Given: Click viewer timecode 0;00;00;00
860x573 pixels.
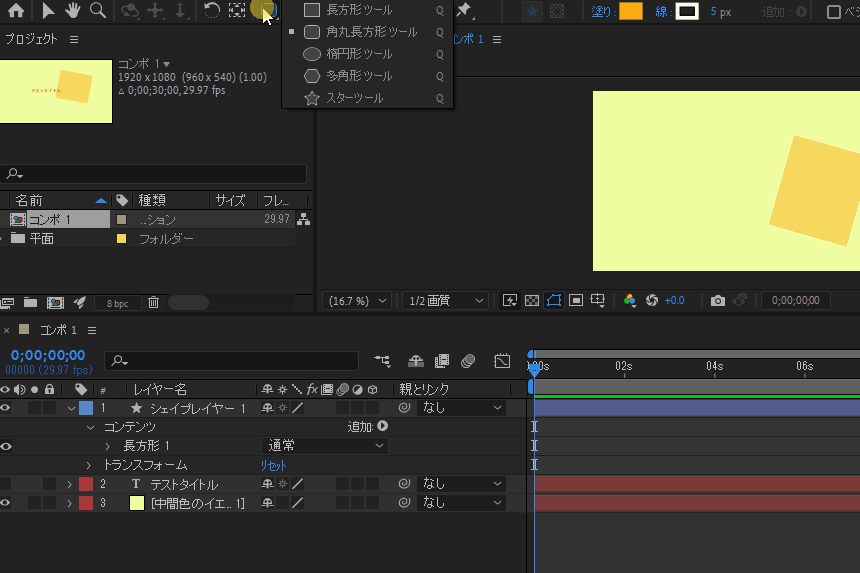Looking at the screenshot, I should (795, 300).
